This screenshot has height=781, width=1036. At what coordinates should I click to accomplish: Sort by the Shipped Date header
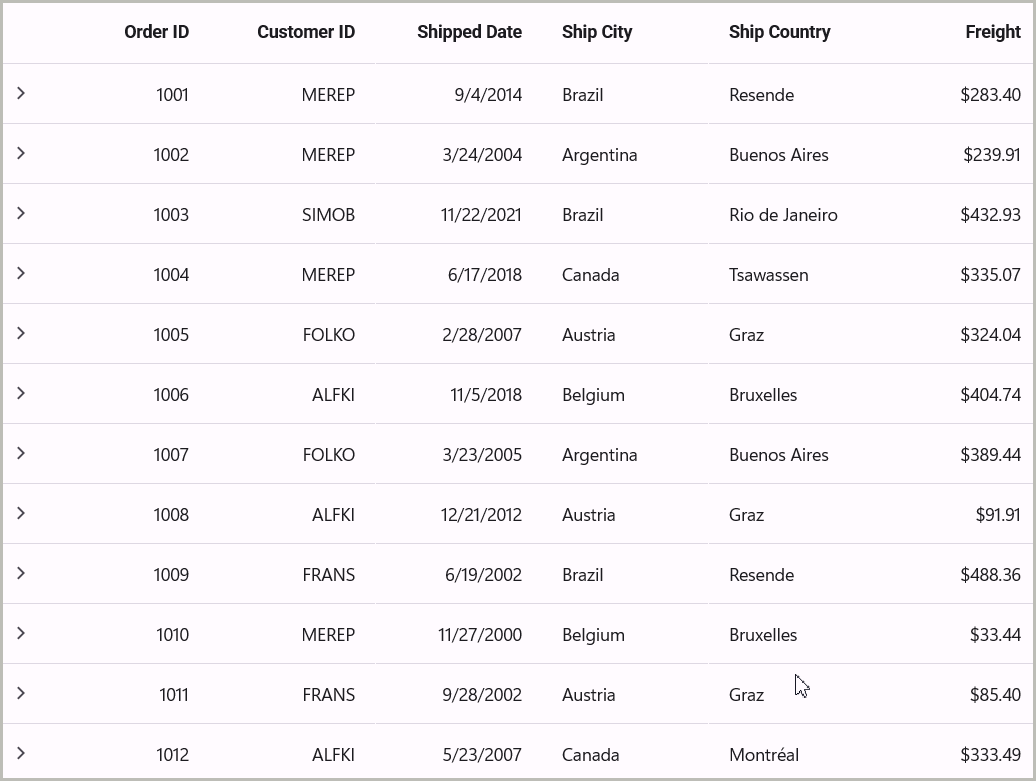coord(469,32)
